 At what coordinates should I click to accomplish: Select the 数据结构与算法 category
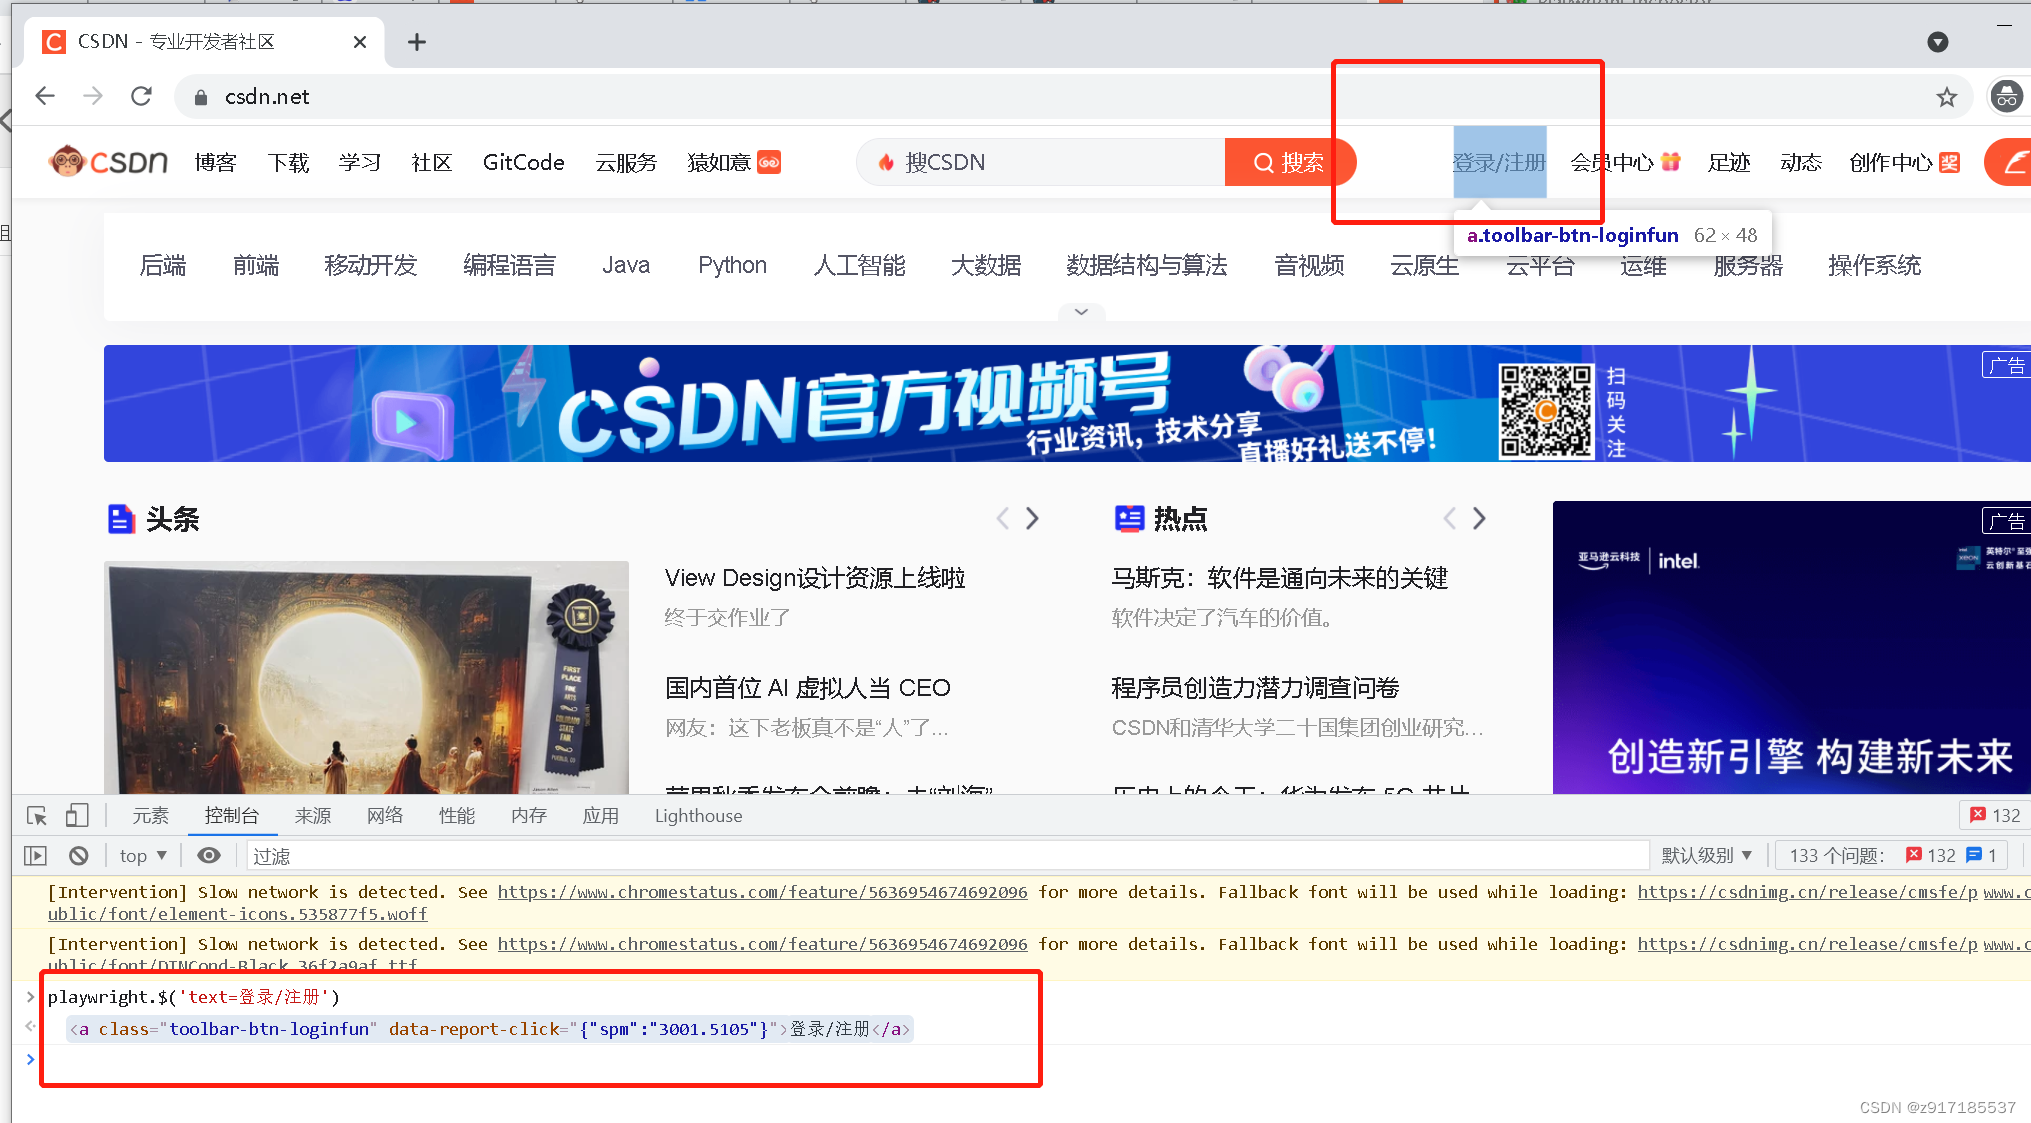(1147, 265)
